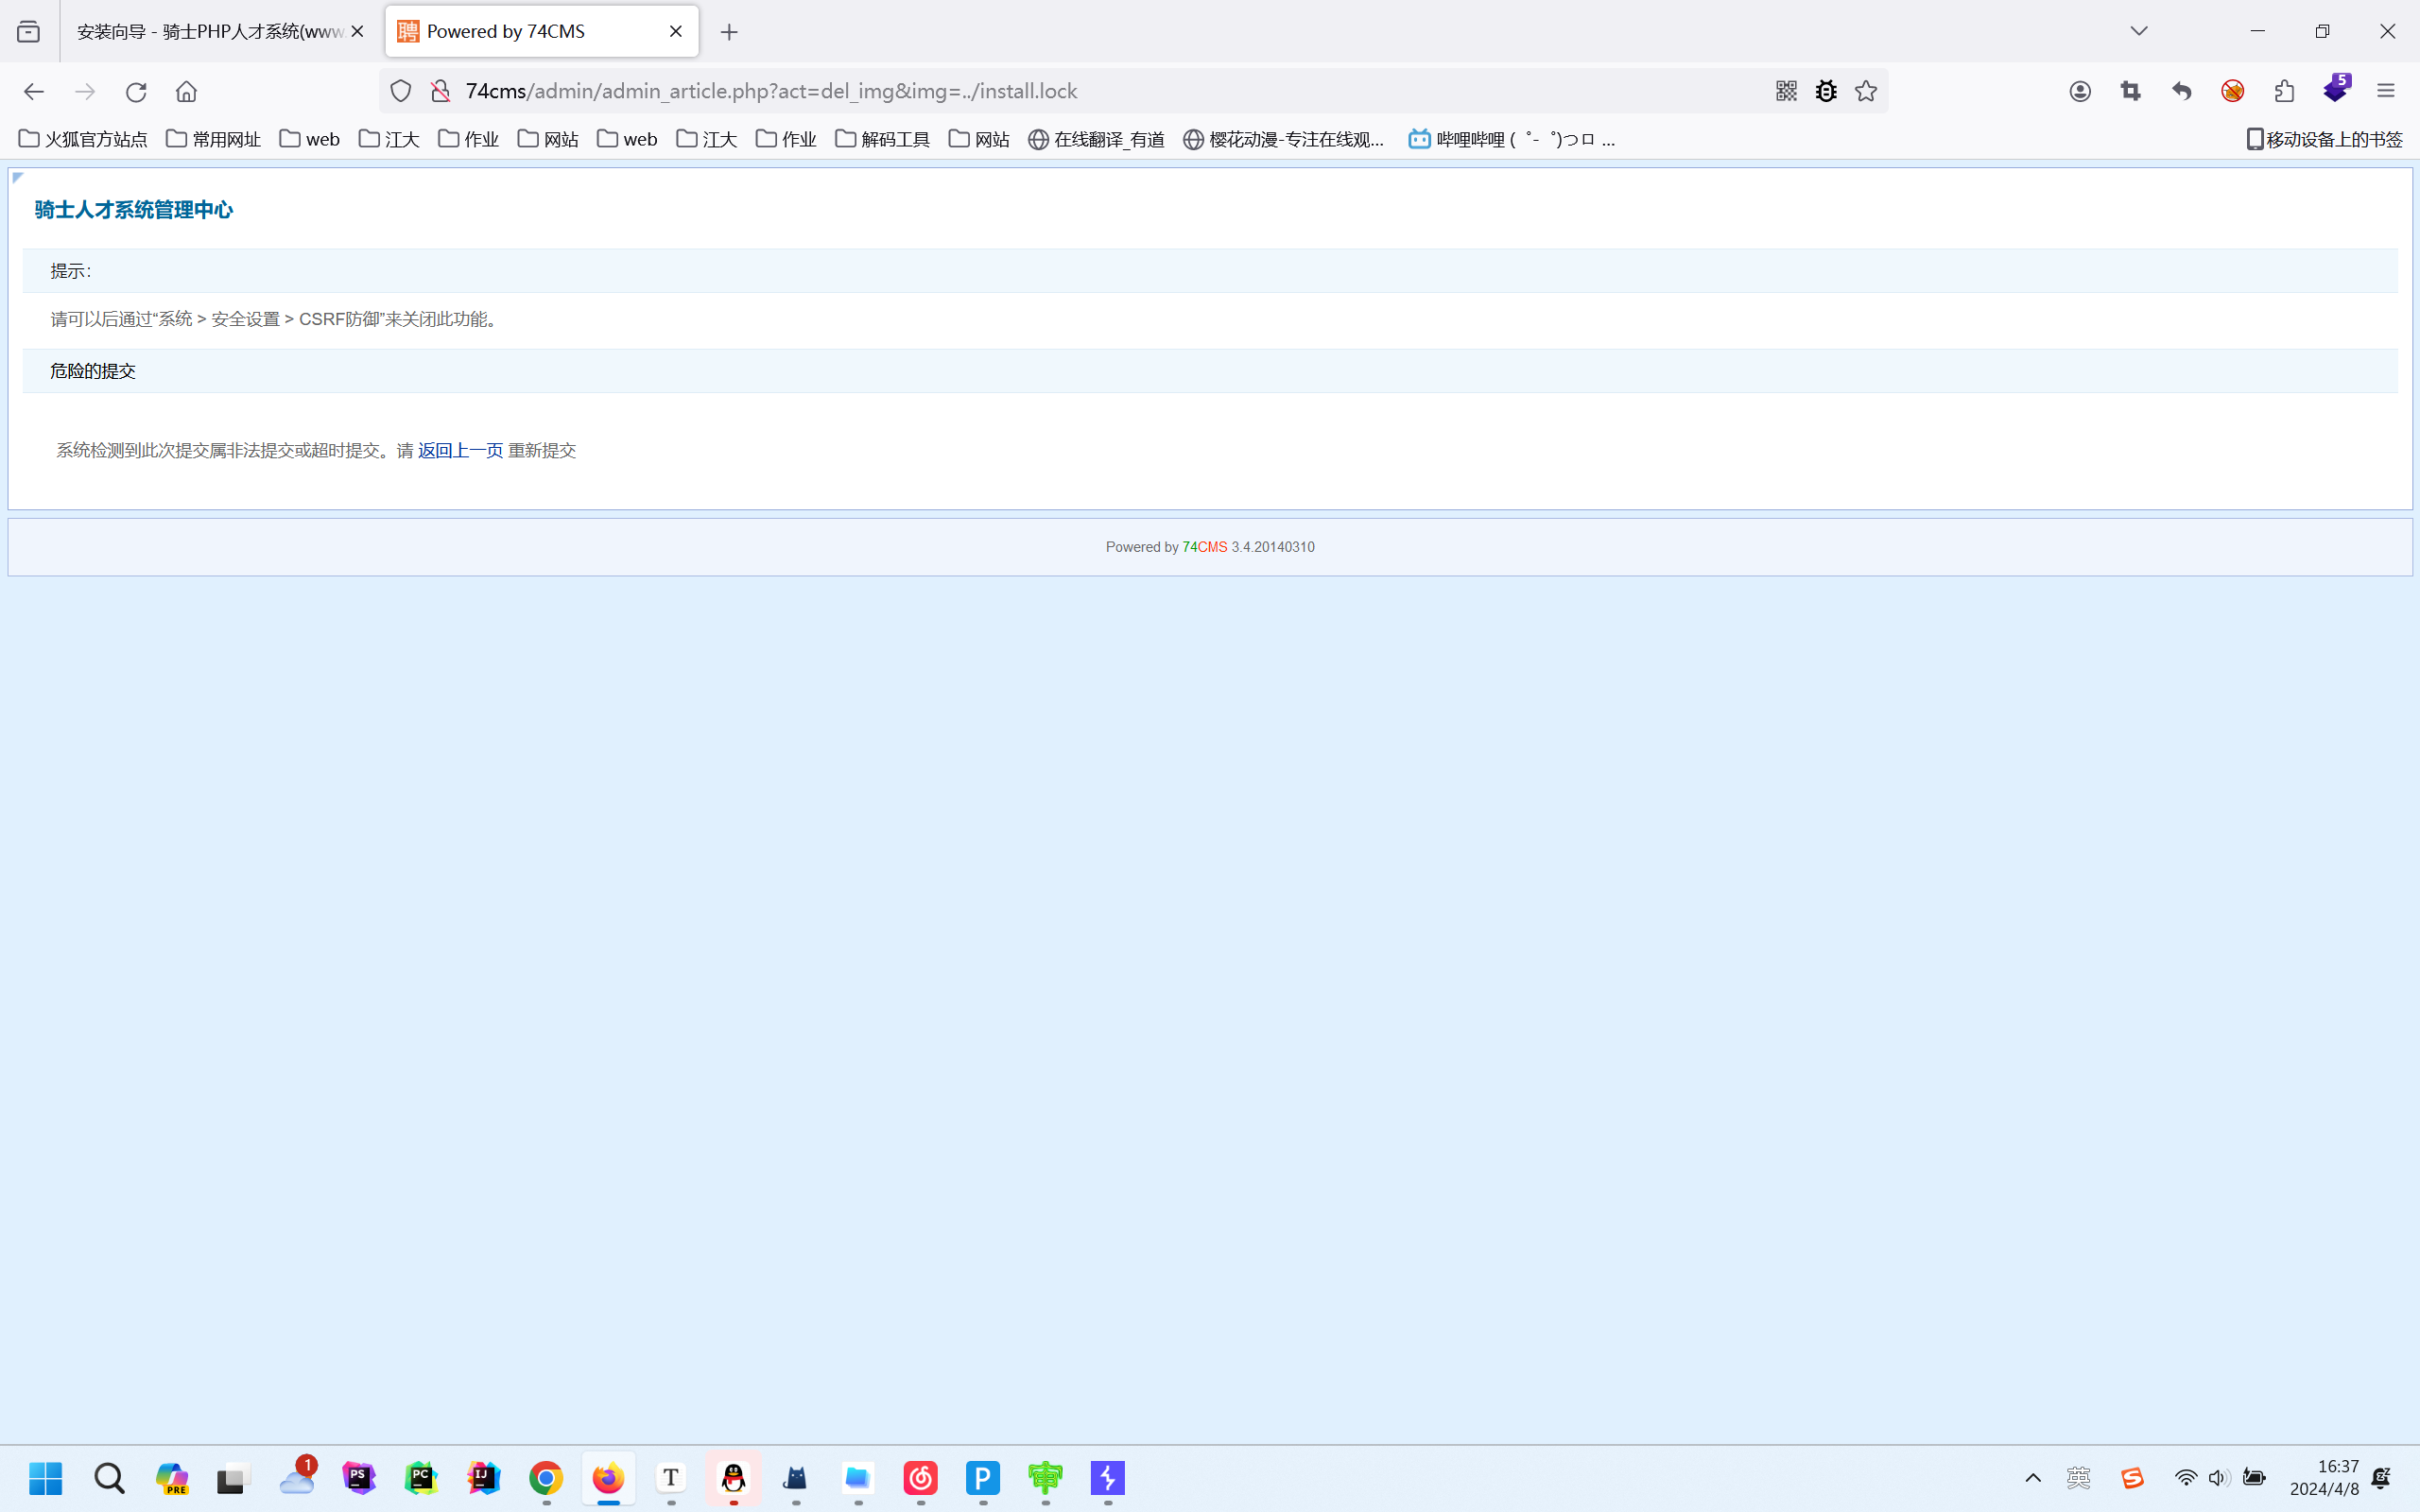Click the bug extension icon in address bar
Image resolution: width=2420 pixels, height=1512 pixels.
[x=1826, y=91]
